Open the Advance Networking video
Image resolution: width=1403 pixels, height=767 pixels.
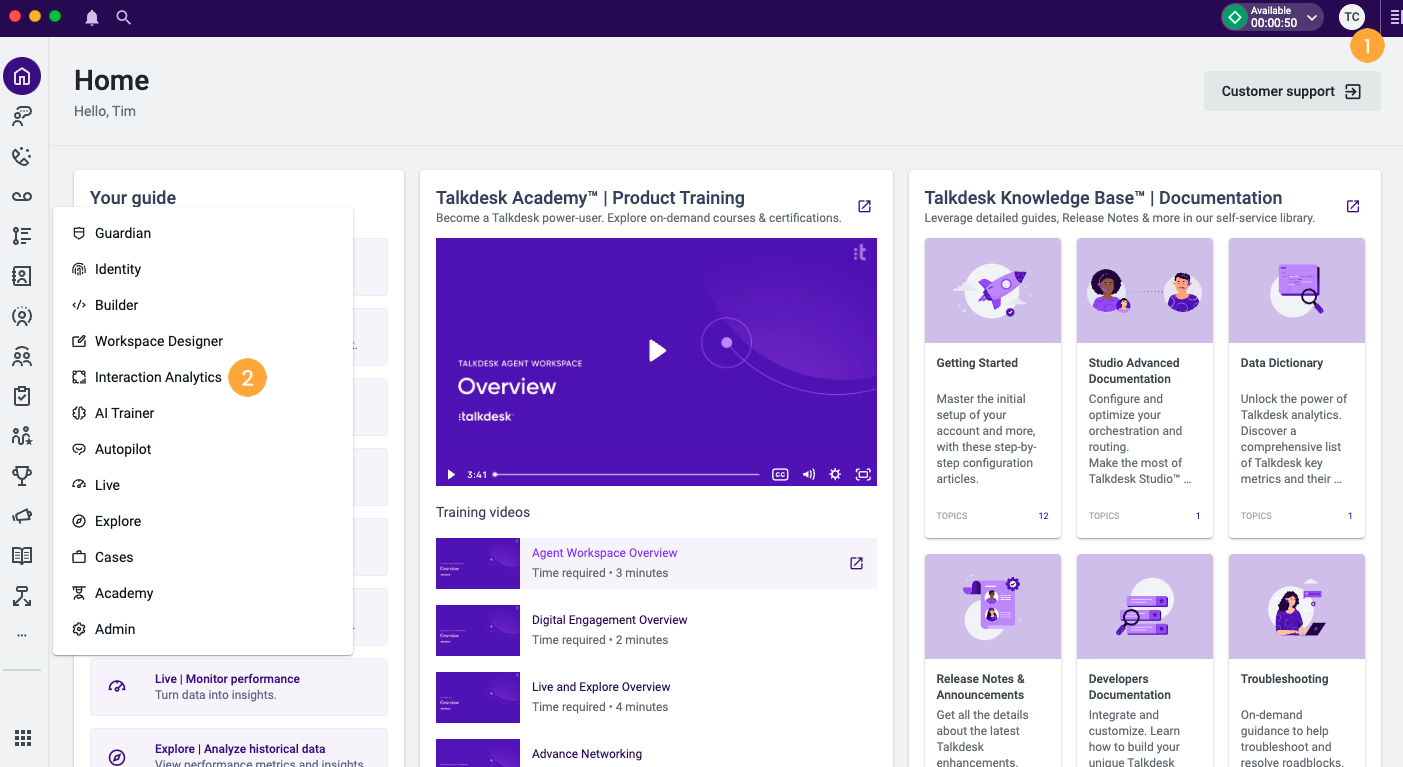(656, 753)
